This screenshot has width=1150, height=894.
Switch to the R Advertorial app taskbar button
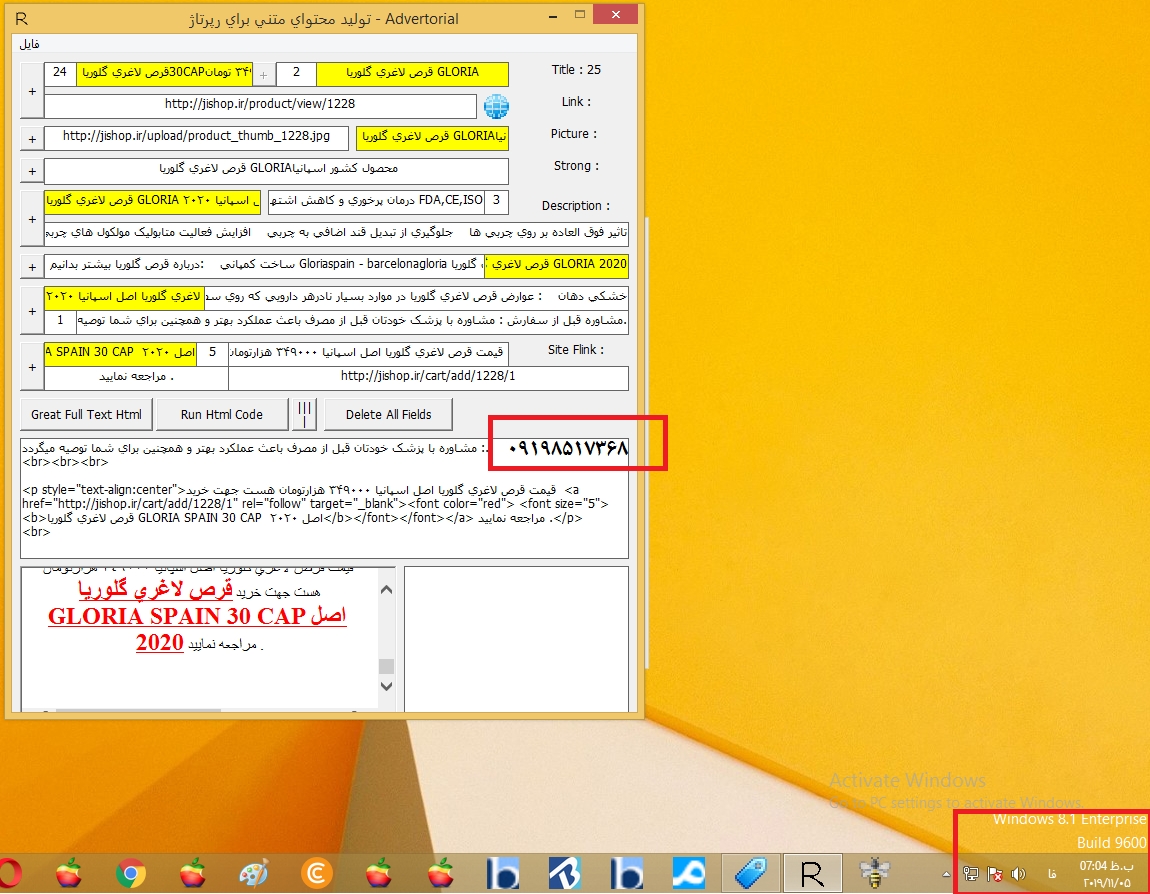tap(812, 873)
